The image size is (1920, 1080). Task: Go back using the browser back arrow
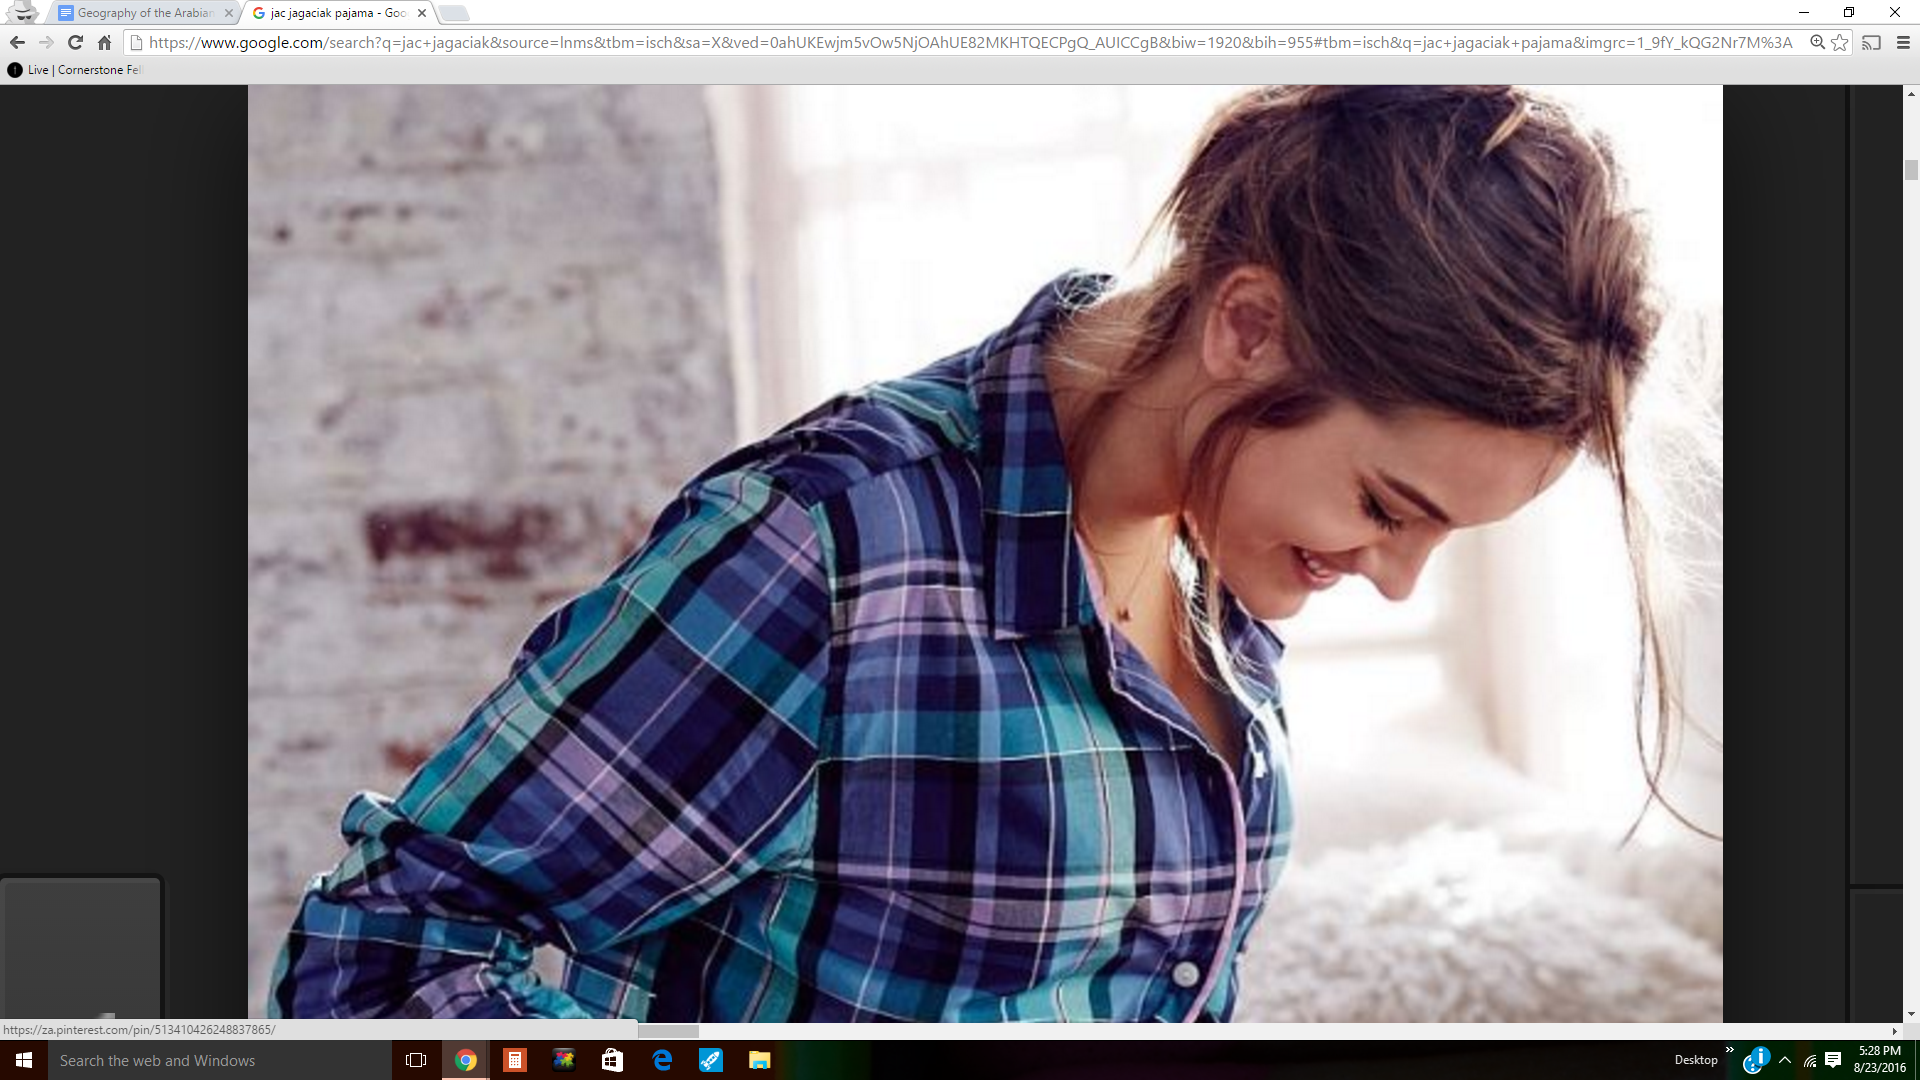coord(17,42)
